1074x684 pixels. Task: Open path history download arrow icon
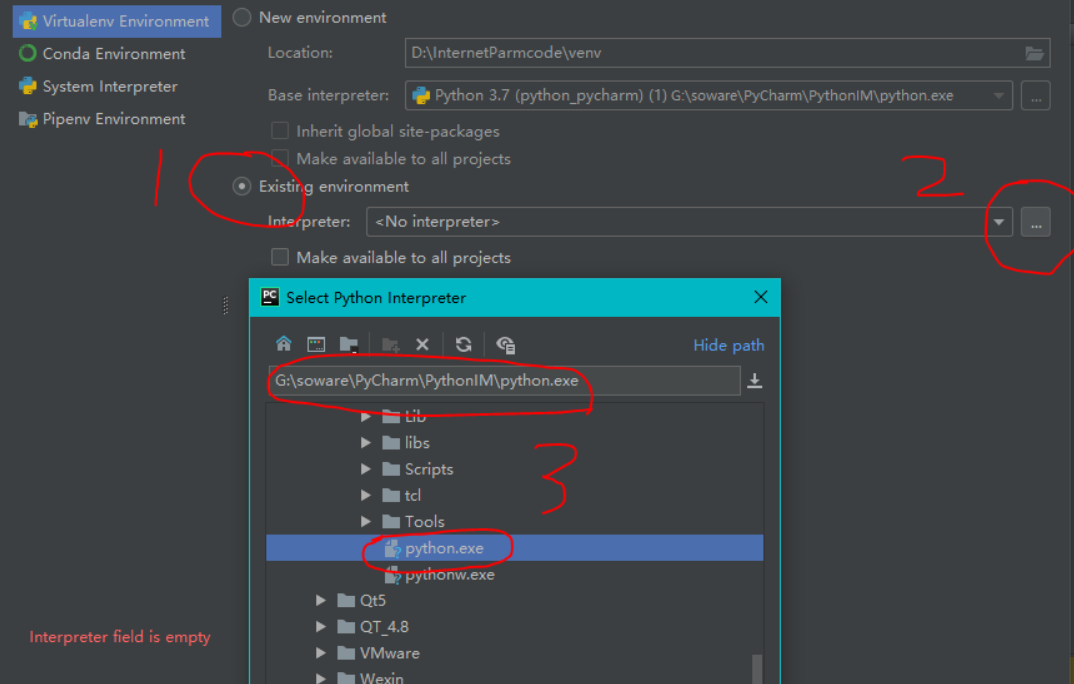(755, 381)
